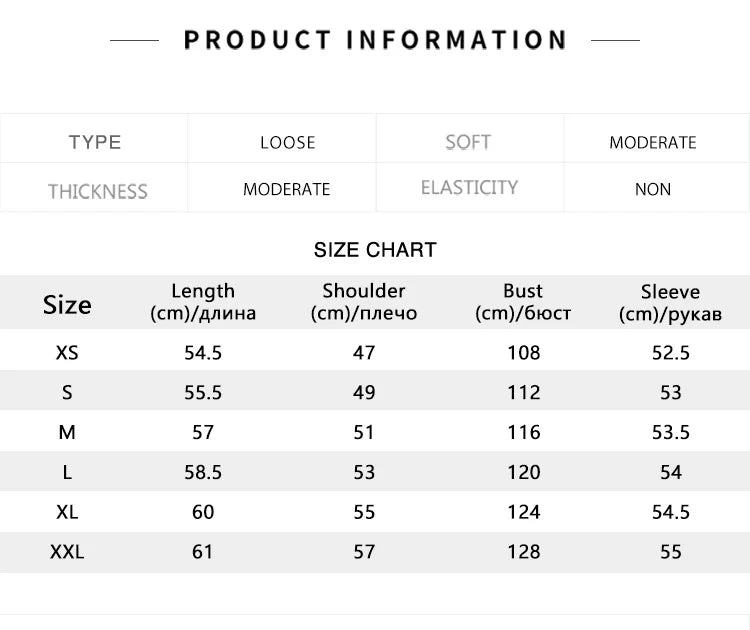Select the Shoulder (cm) column header
Viewport: 750px width, 630px height.
coord(364,302)
